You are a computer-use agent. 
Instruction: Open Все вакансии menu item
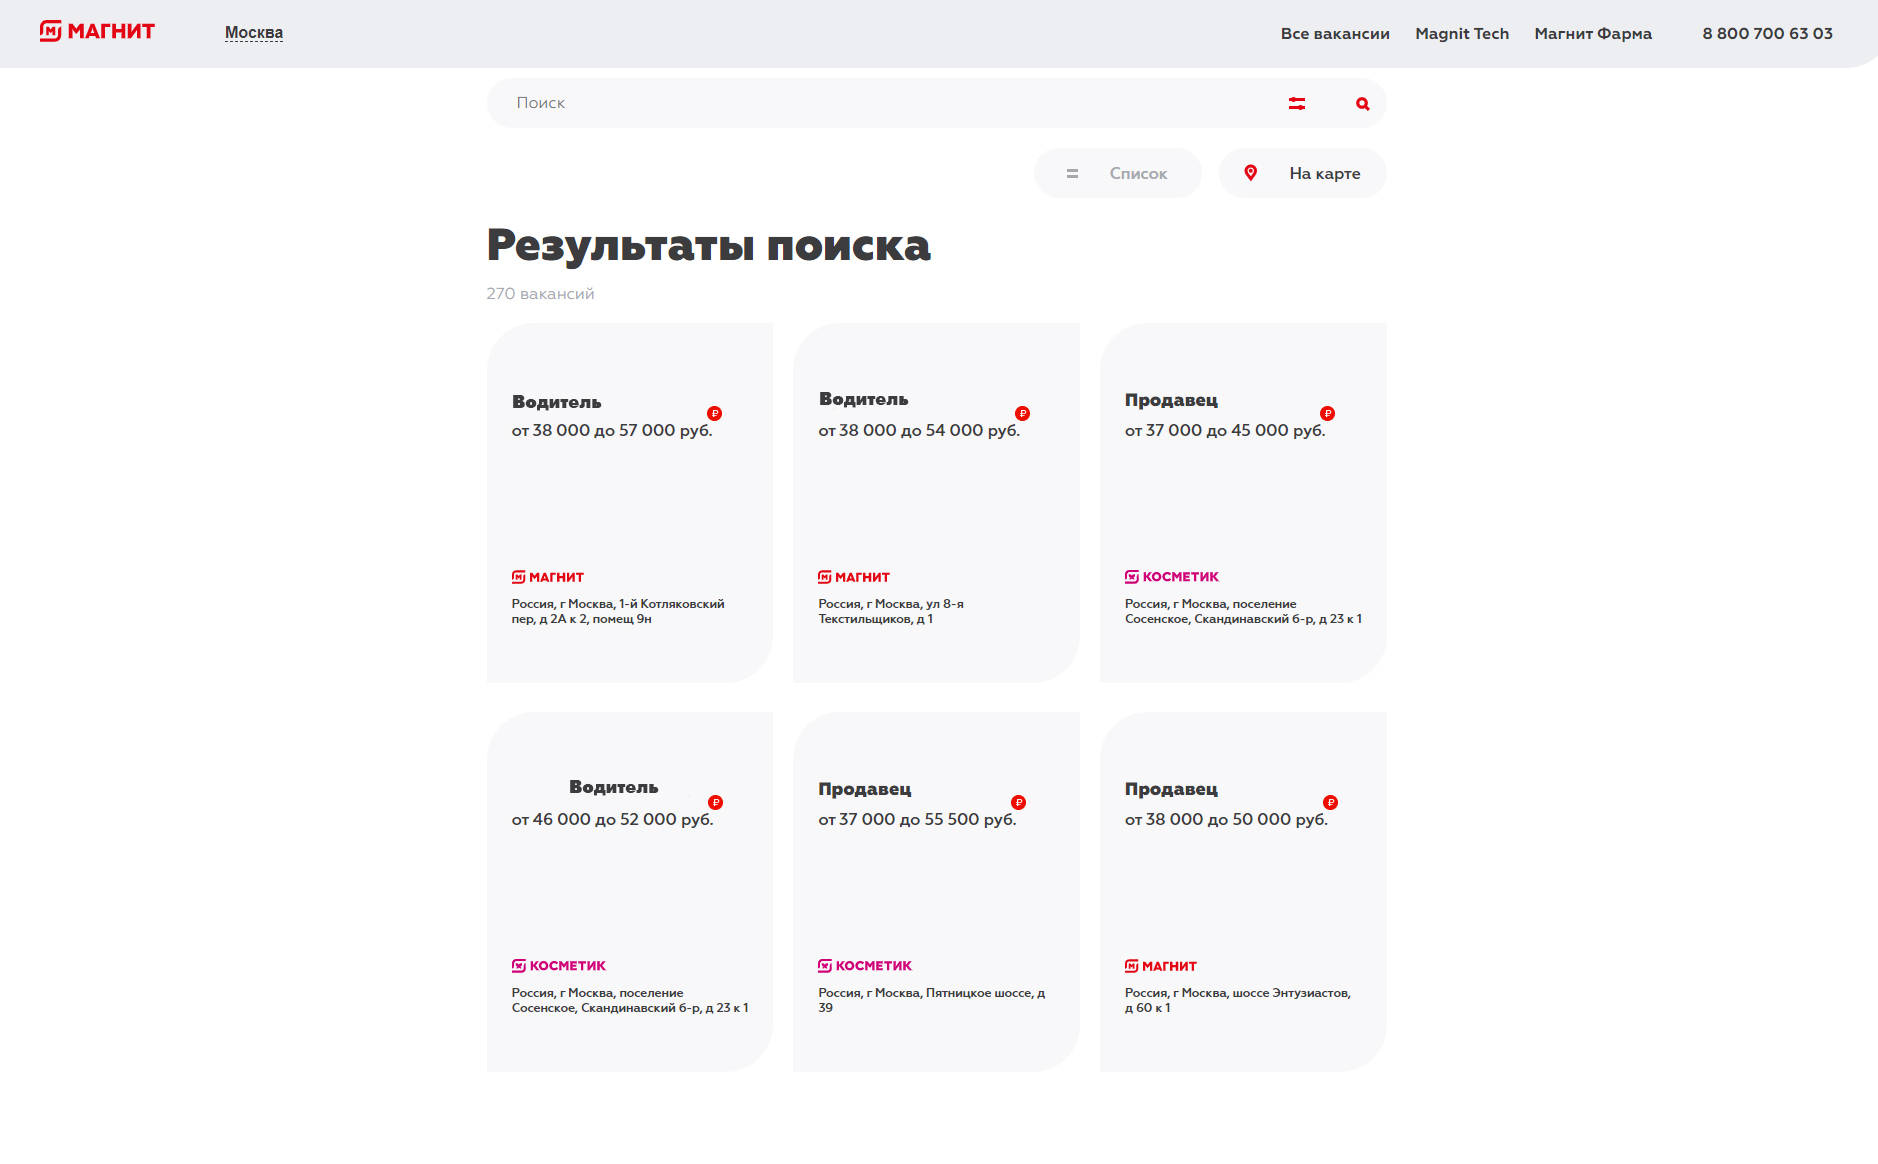tap(1335, 33)
